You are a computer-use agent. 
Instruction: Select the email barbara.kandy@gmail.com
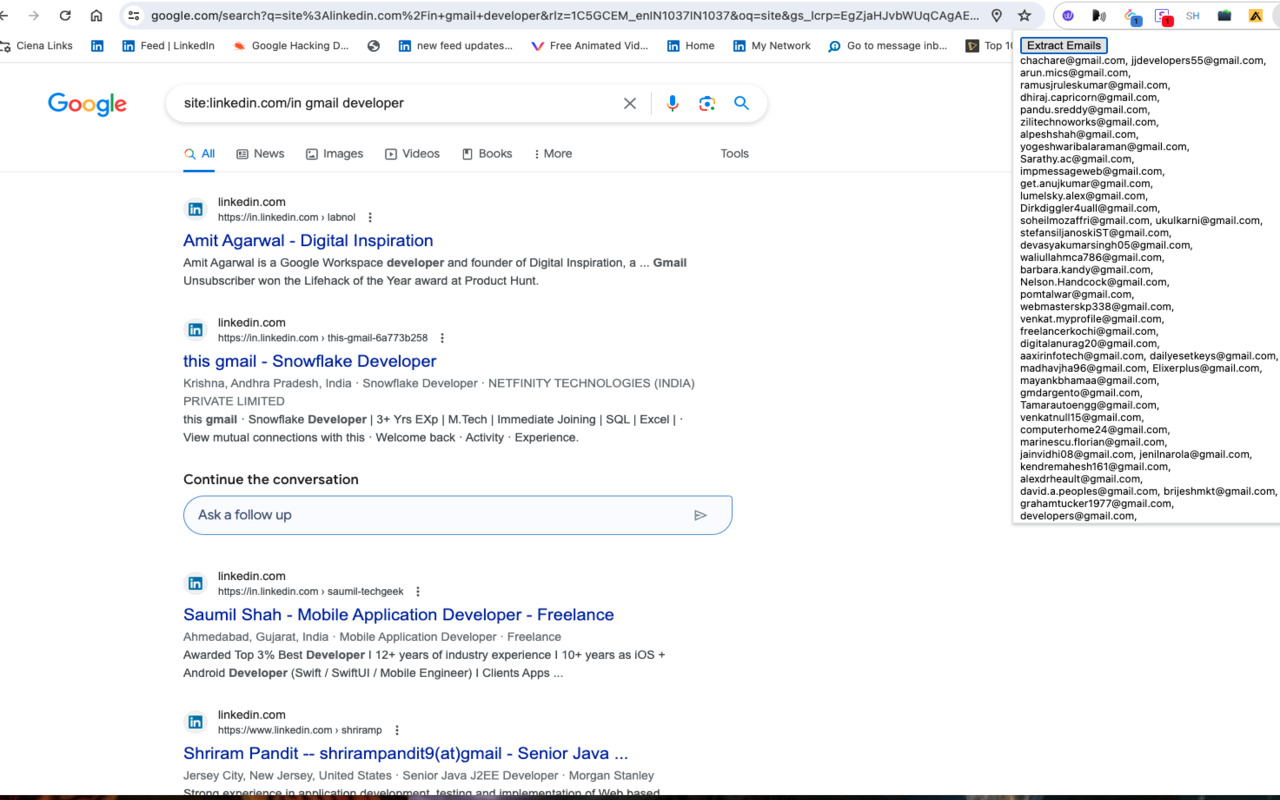[x=1086, y=270]
